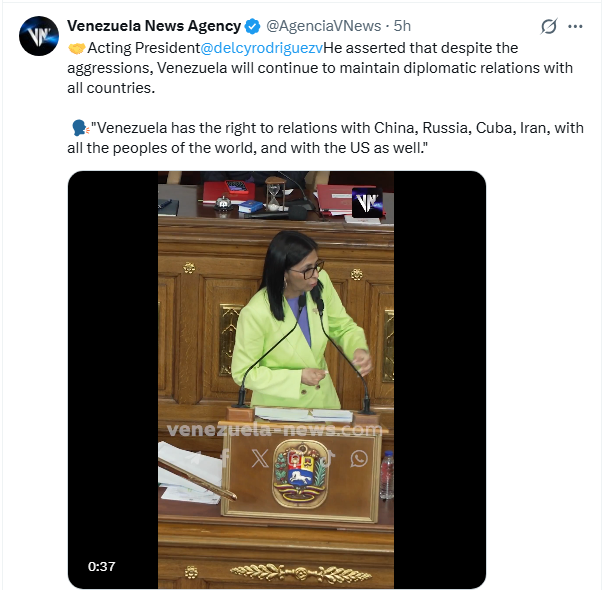Click the speaking head emoji before the quote
This screenshot has width=609, height=590.
click(x=80, y=128)
